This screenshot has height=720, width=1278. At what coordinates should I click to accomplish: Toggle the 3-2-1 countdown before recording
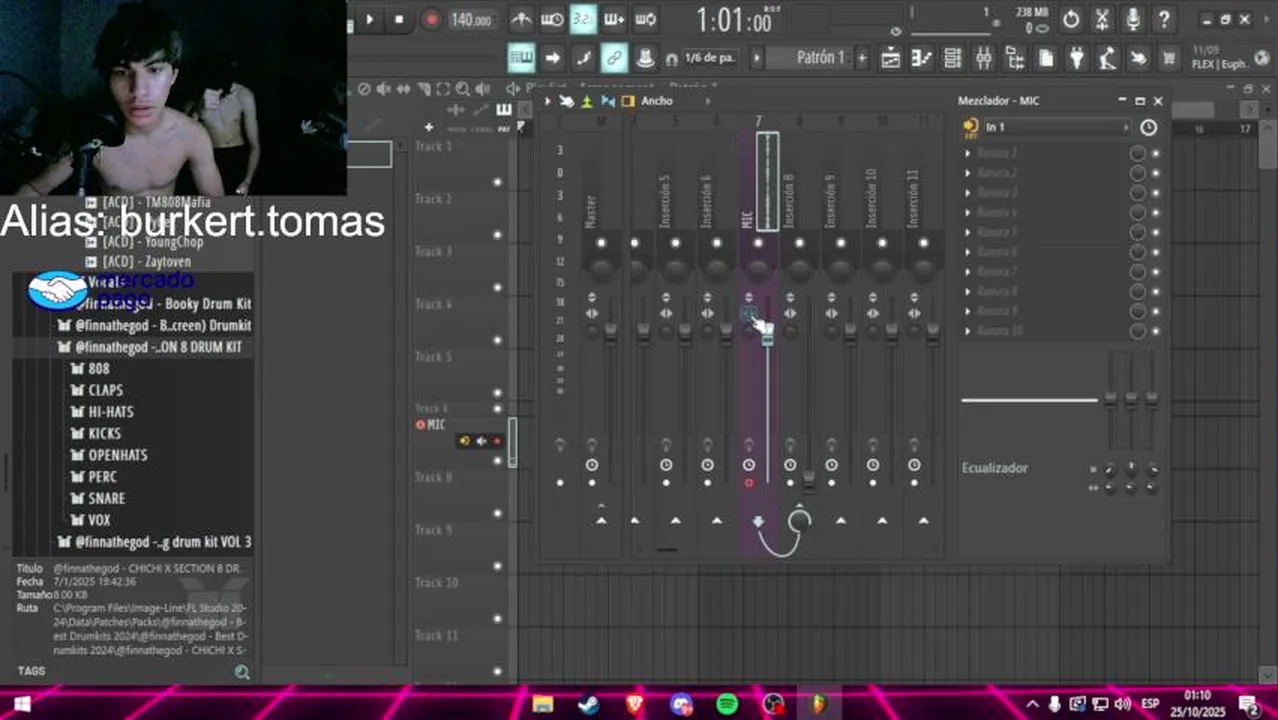click(582, 19)
